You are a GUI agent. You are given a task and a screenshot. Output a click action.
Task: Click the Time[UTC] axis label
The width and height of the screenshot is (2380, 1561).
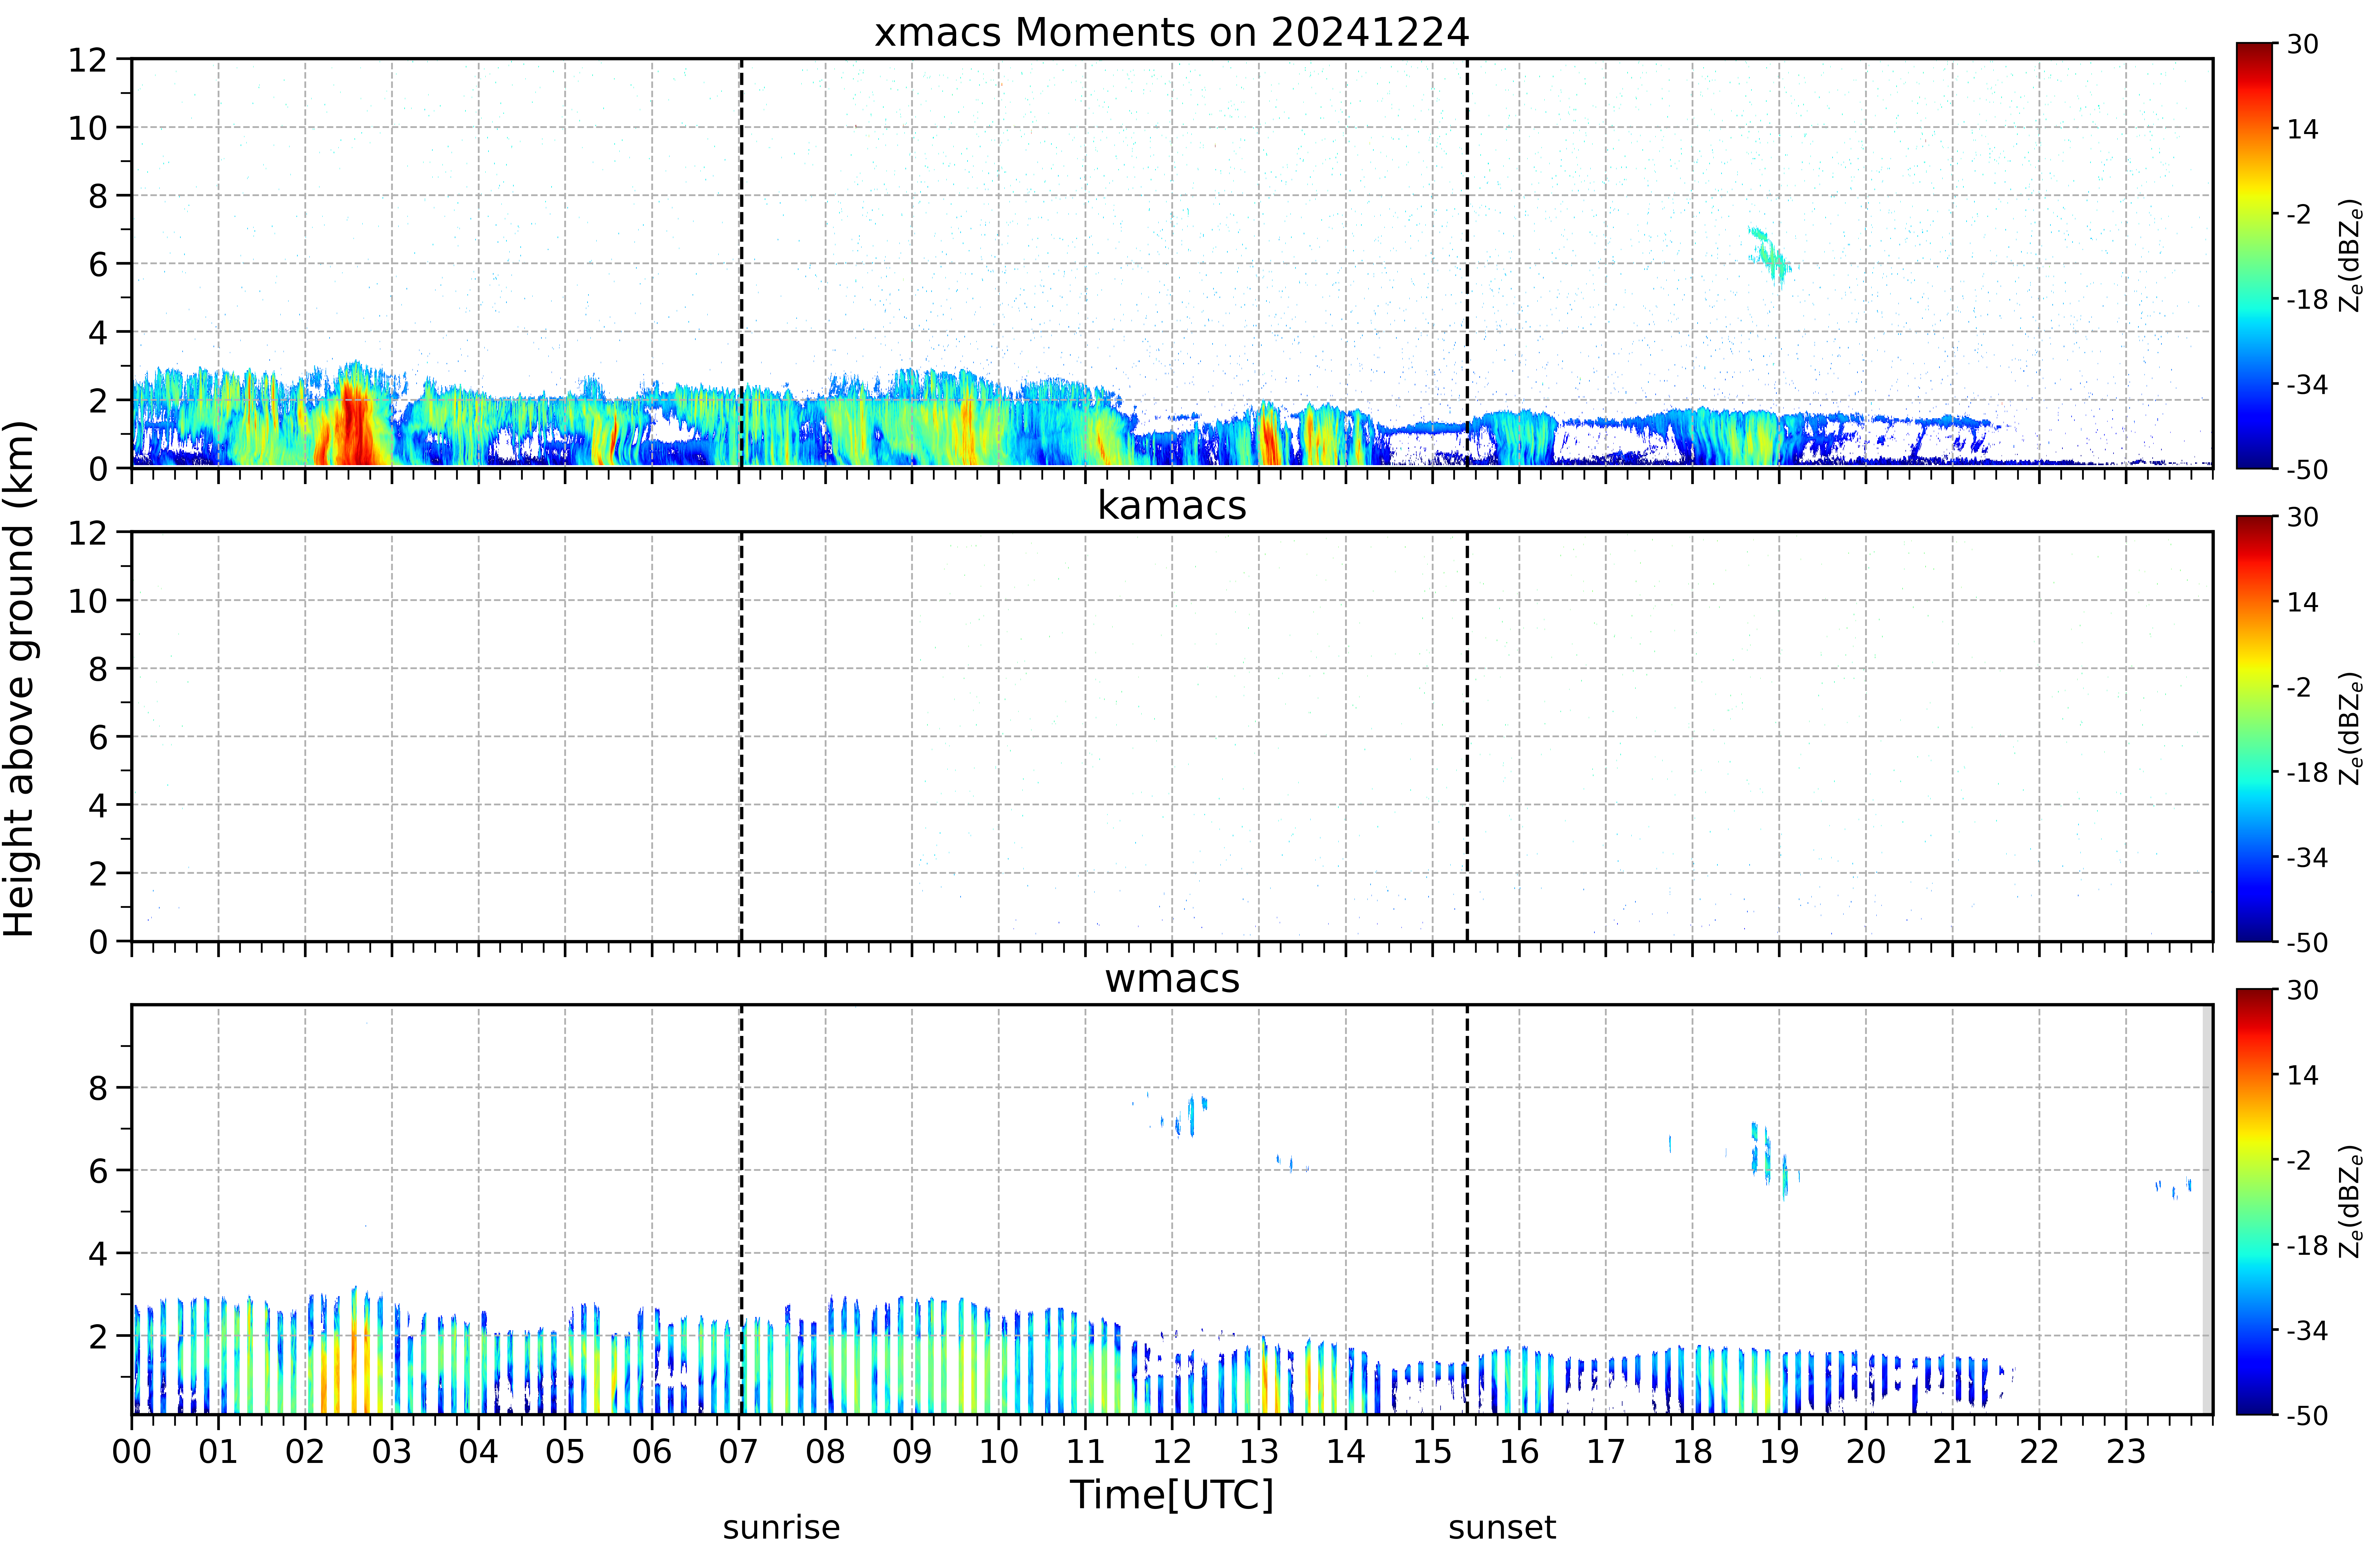[1172, 1495]
